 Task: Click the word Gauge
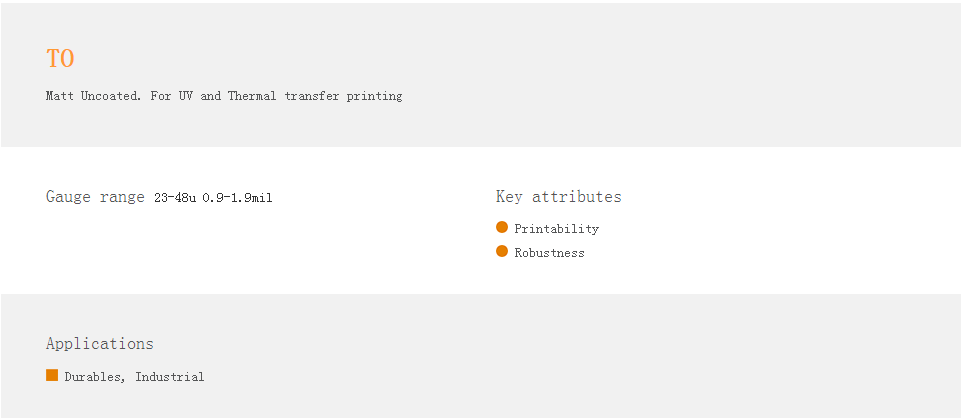click(x=69, y=197)
